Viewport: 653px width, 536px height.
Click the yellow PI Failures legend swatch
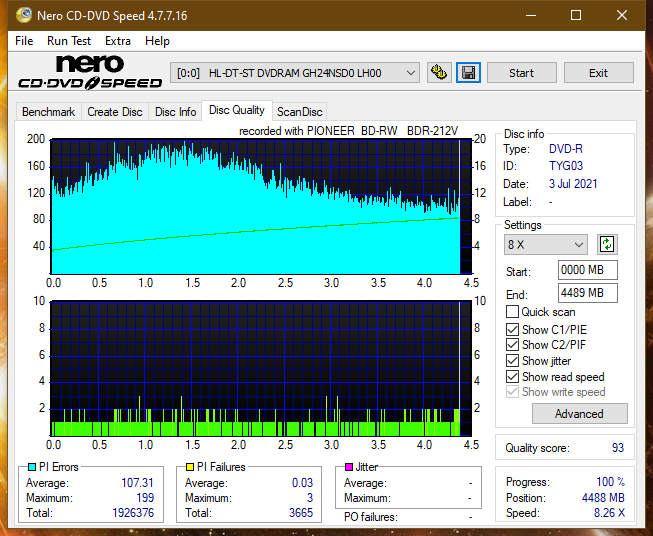point(190,467)
